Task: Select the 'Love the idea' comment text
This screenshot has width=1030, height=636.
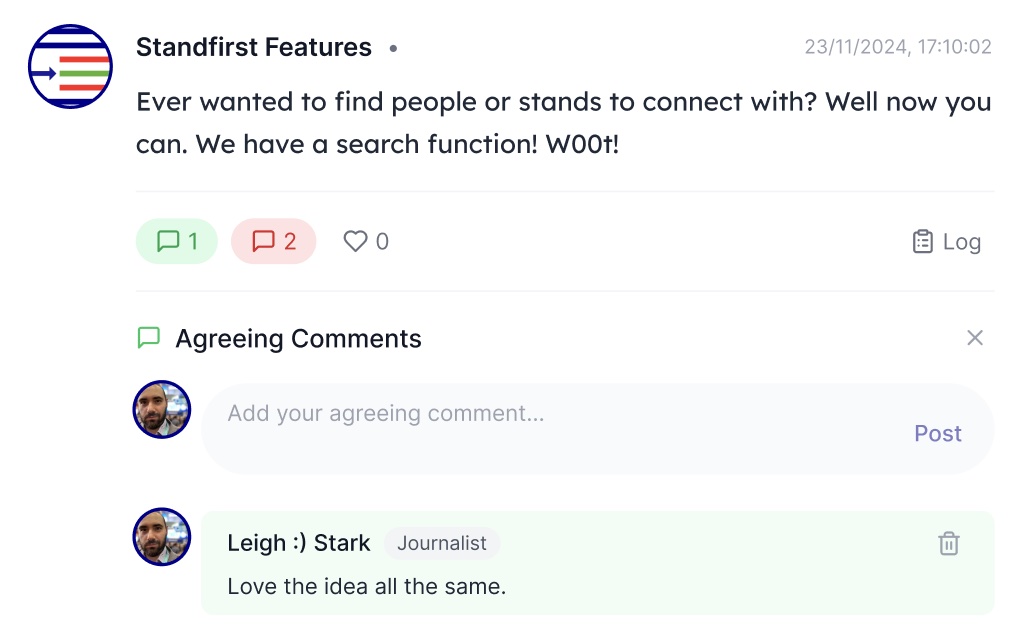Action: 367,586
